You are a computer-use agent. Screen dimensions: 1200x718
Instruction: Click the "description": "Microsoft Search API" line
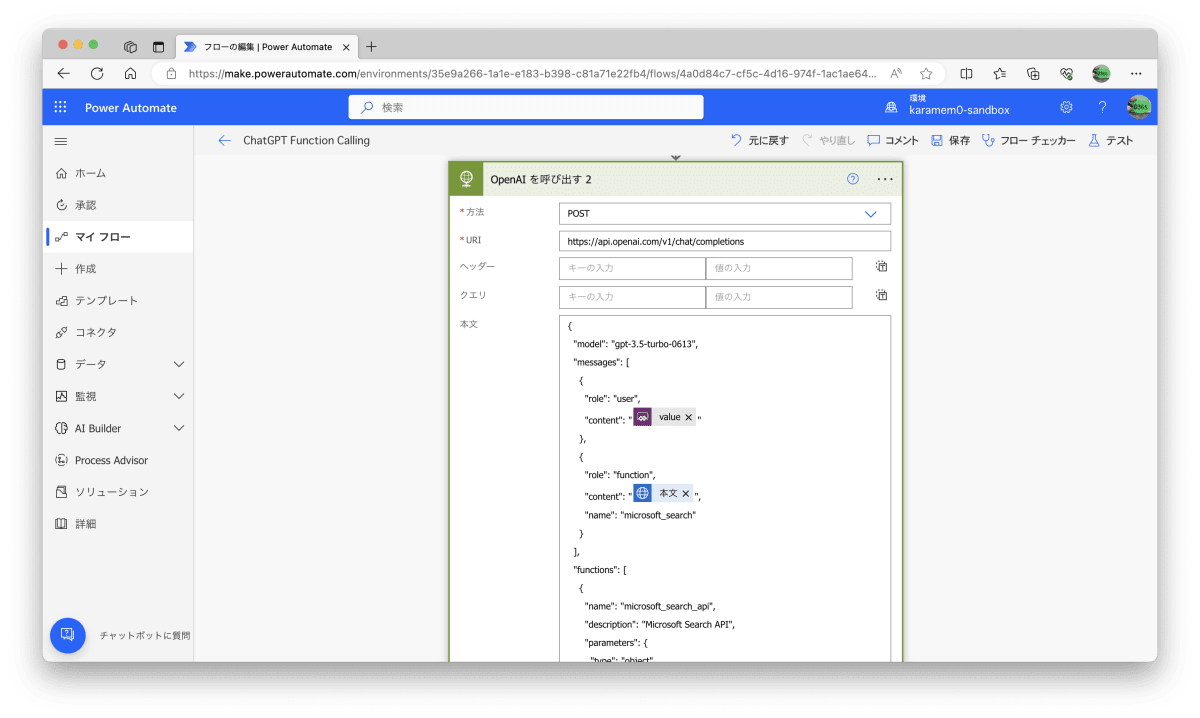[660, 625]
